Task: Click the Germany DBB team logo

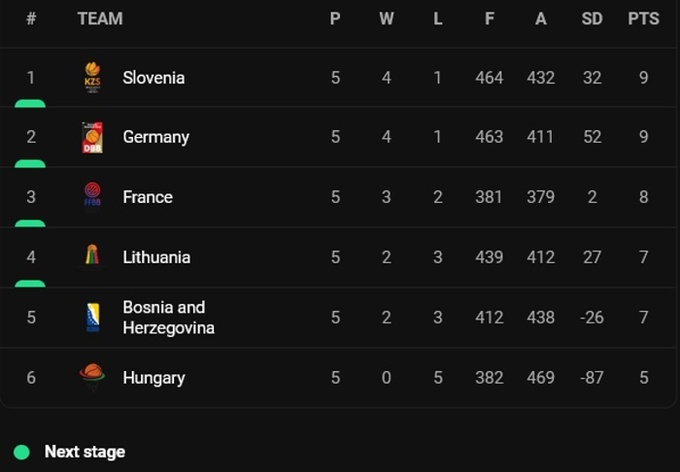Action: click(x=92, y=138)
